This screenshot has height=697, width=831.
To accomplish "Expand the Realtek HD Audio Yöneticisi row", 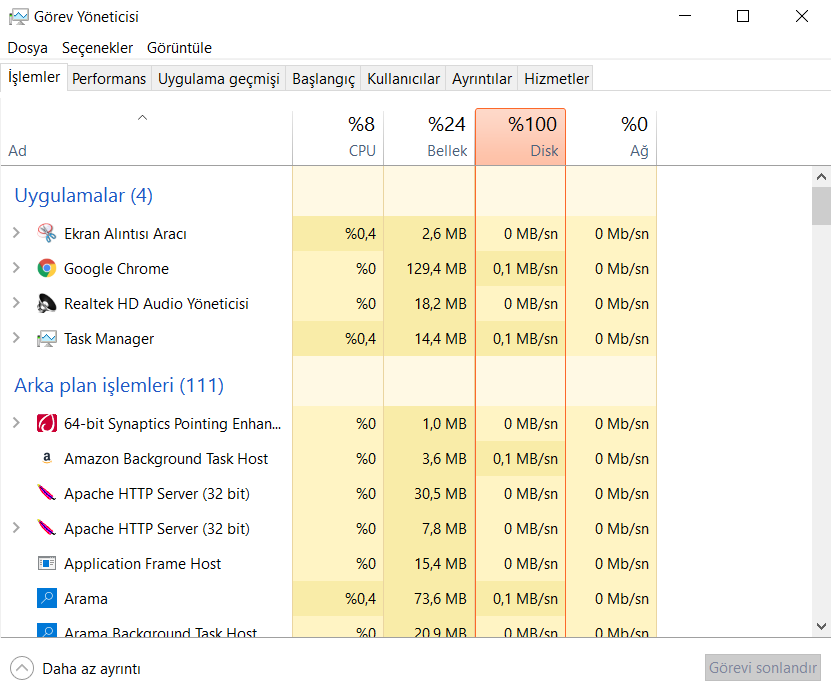I will coord(16,303).
